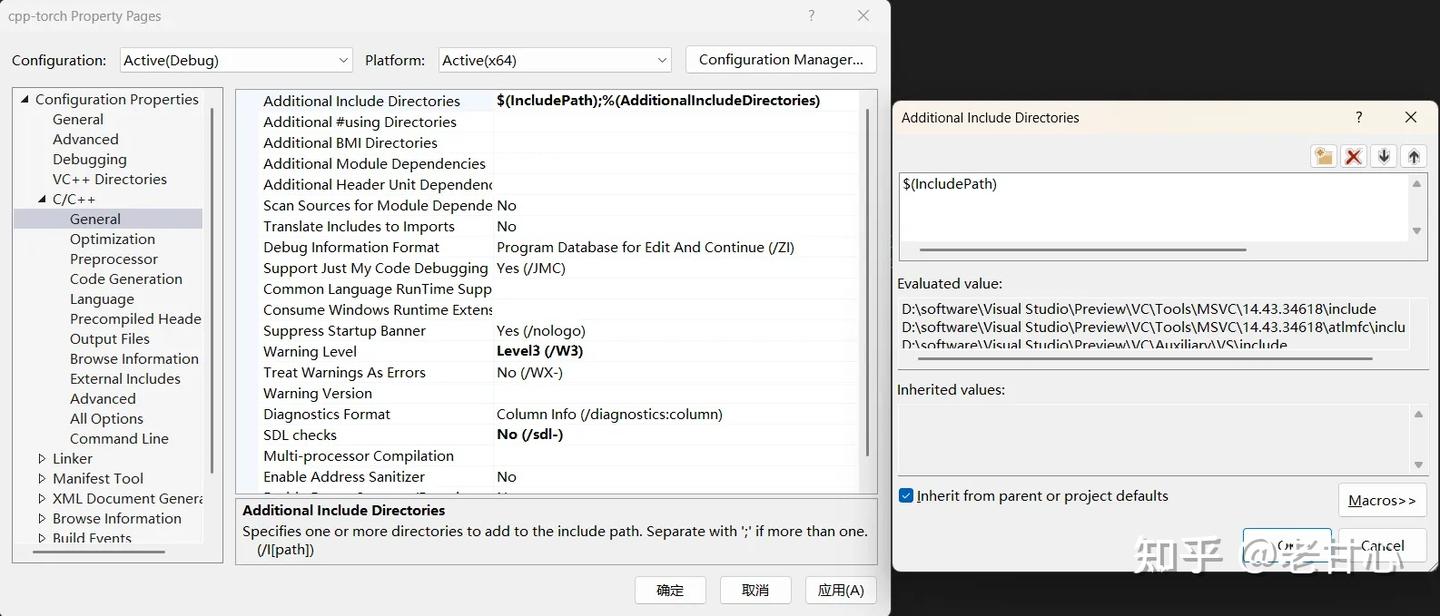Click the help question mark in Property Pages title bar

(811, 16)
